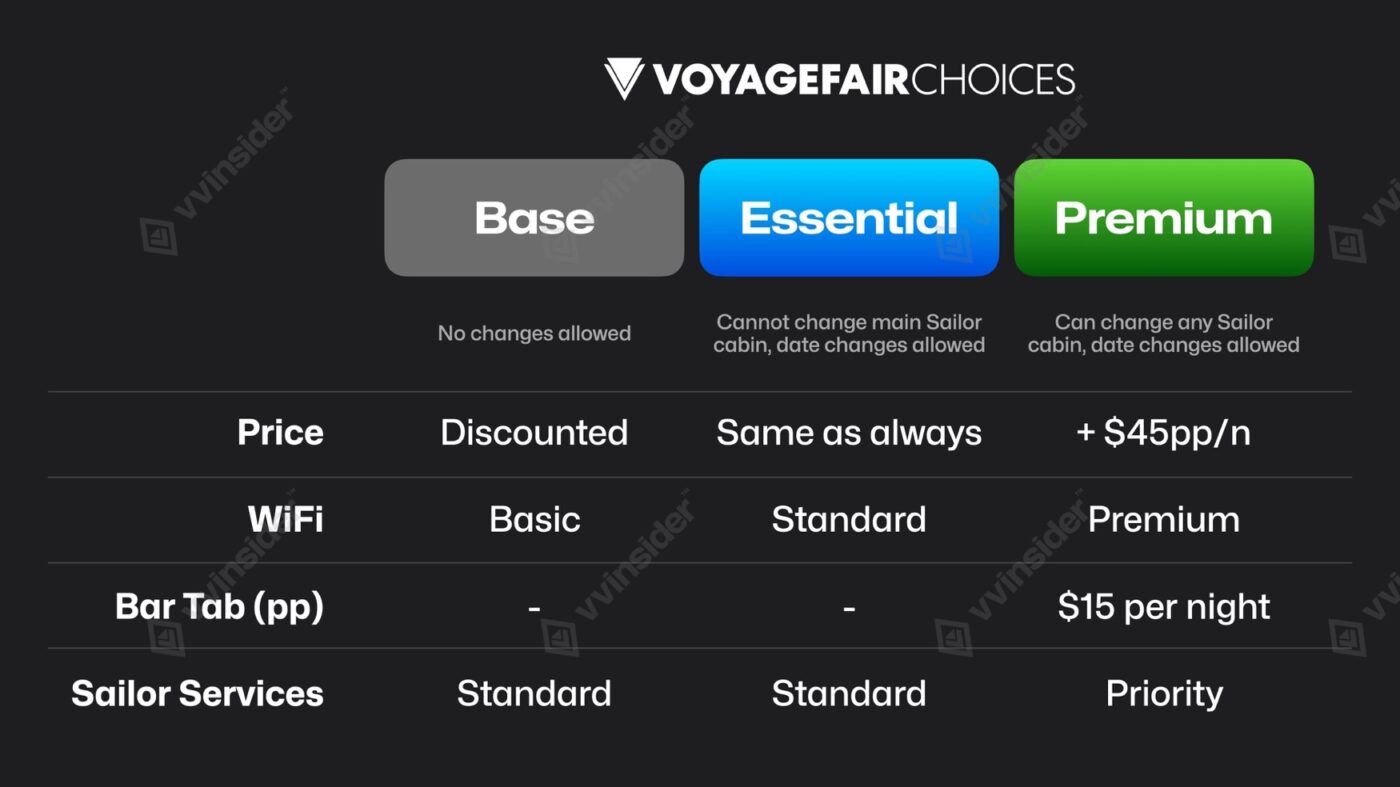Click the Discounted price value for Base
Screen dimensions: 1400x787
[x=534, y=433]
